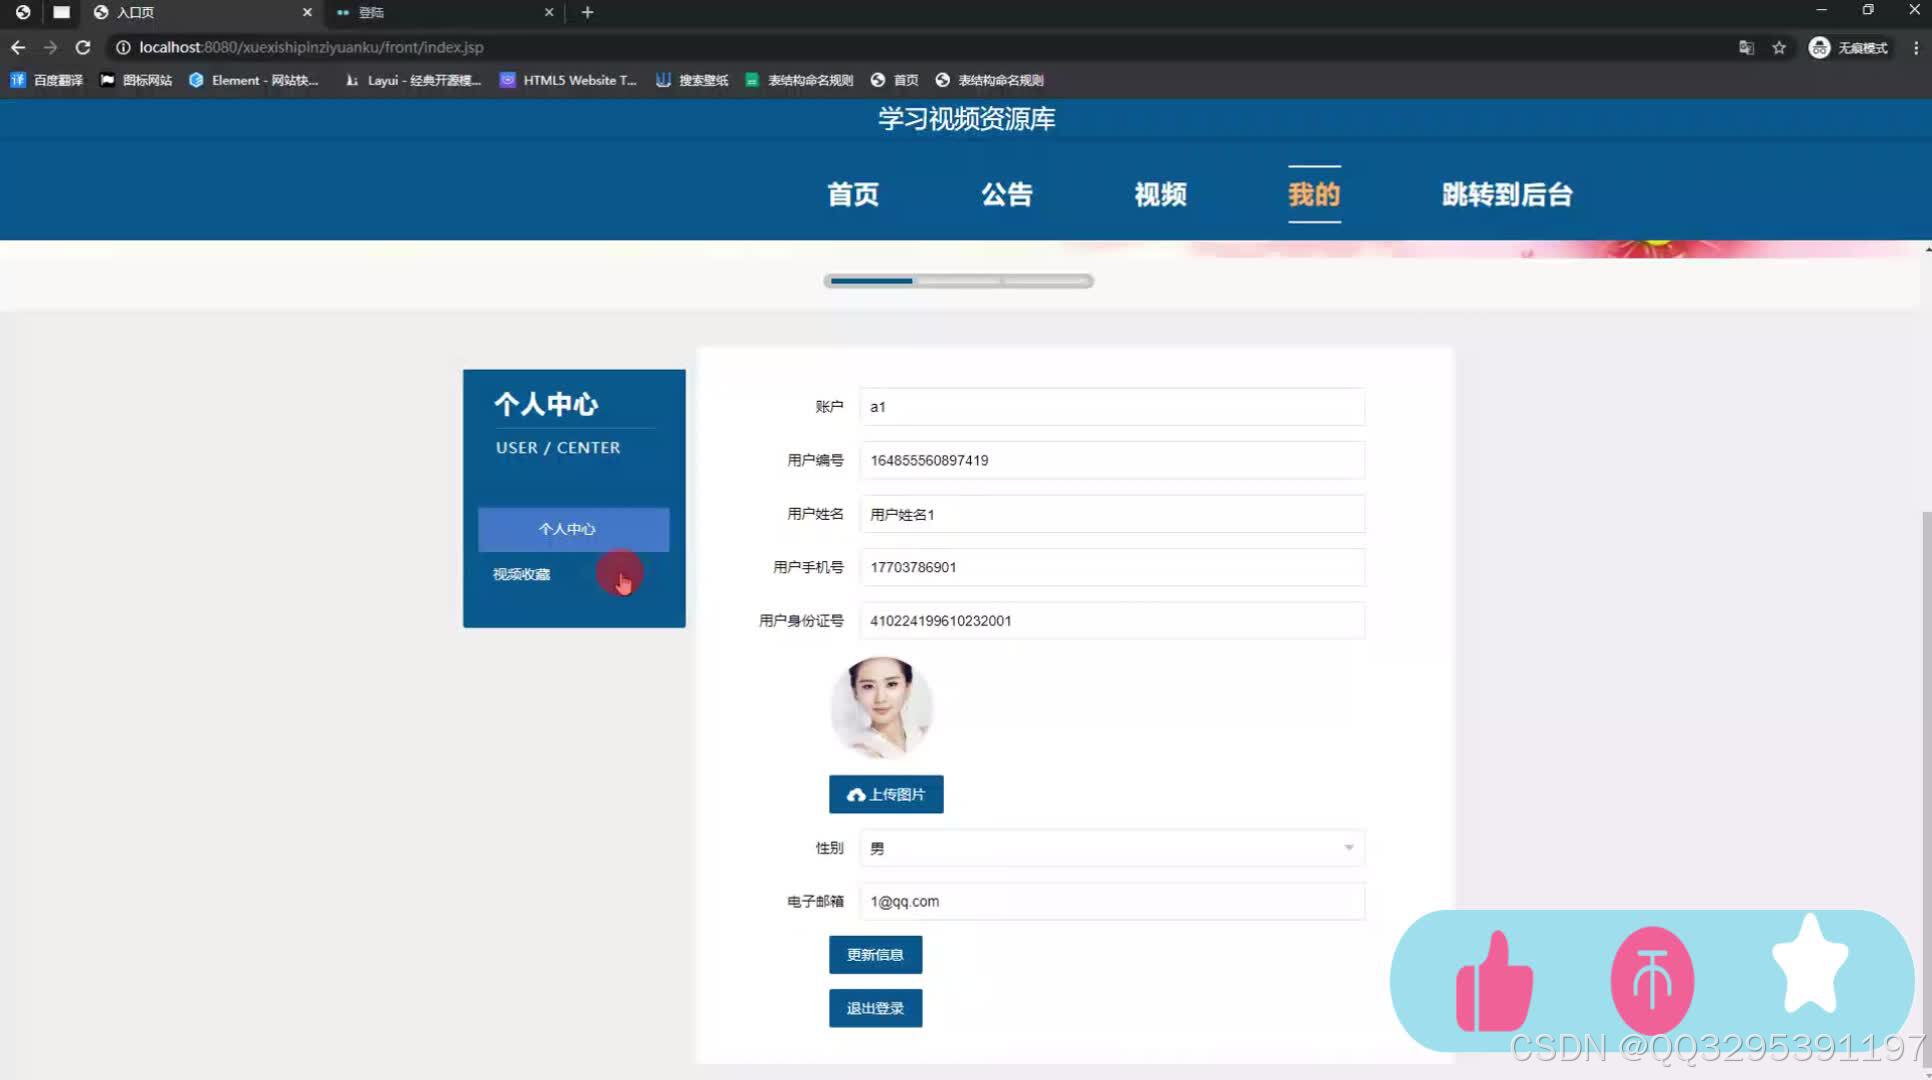Click the 学习视频资源库 site title
Viewport: 1932px width, 1080px height.
966,119
